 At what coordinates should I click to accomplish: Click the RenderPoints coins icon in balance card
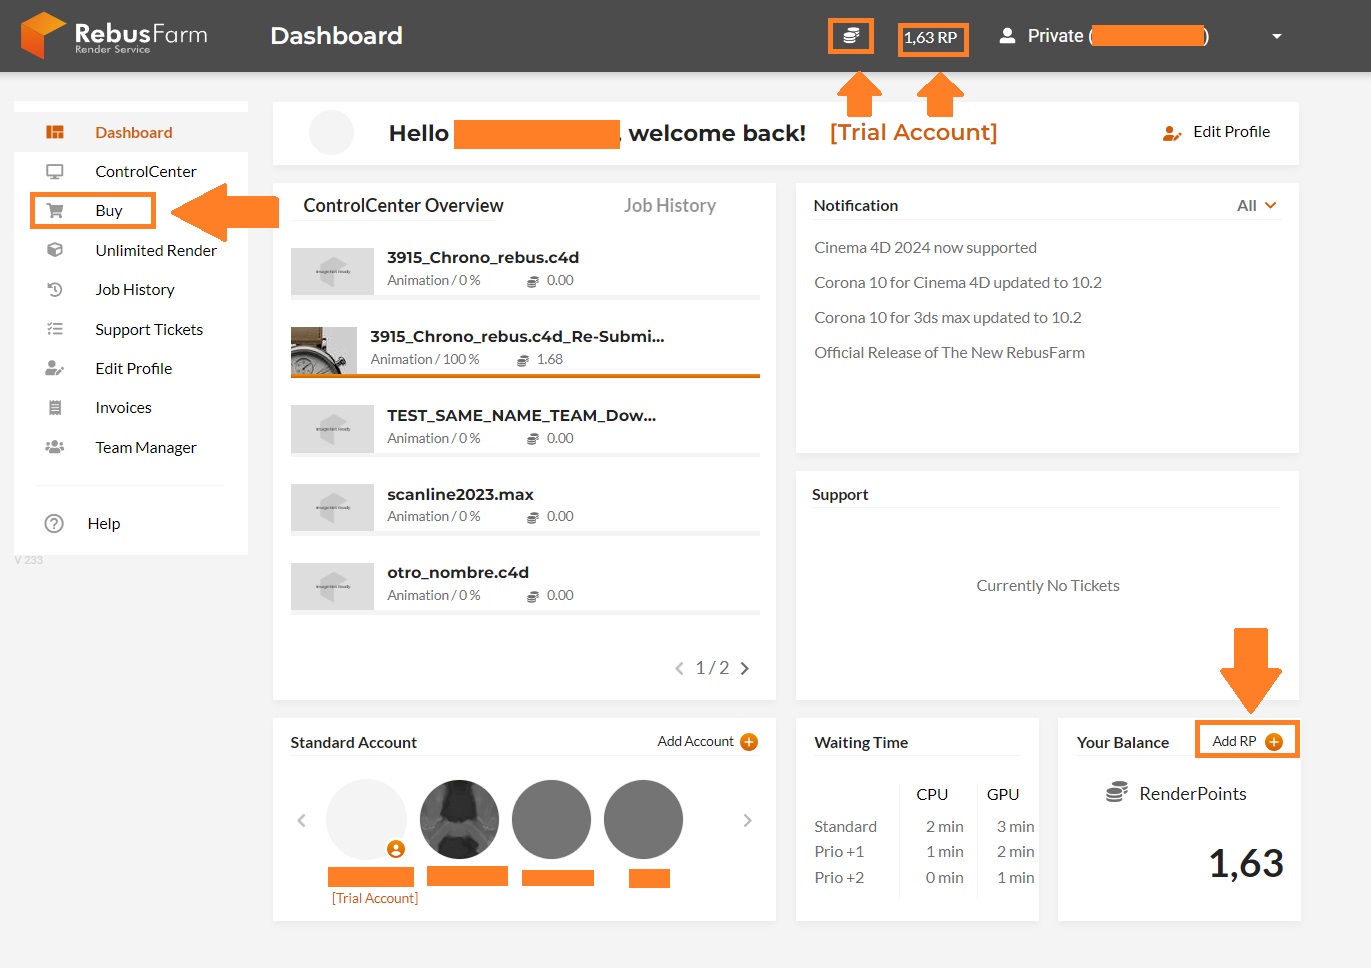click(1117, 792)
